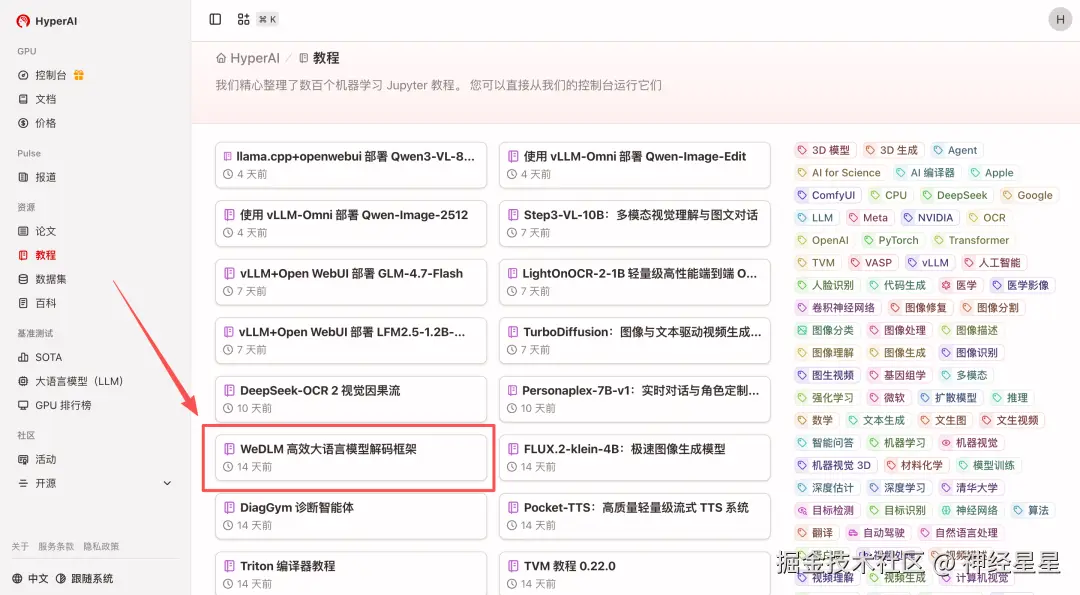Open 论文 in the sidebar
The width and height of the screenshot is (1080, 595).
tap(37, 231)
